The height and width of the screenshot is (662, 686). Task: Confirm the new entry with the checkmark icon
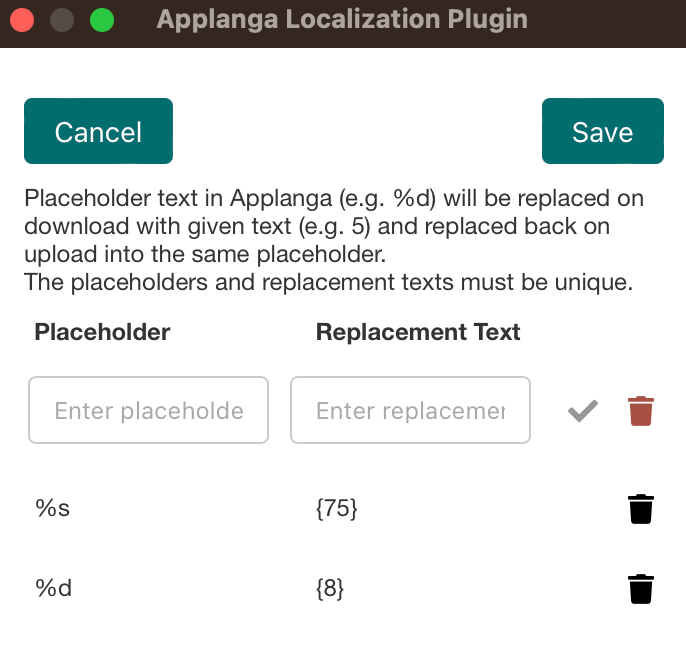[583, 411]
